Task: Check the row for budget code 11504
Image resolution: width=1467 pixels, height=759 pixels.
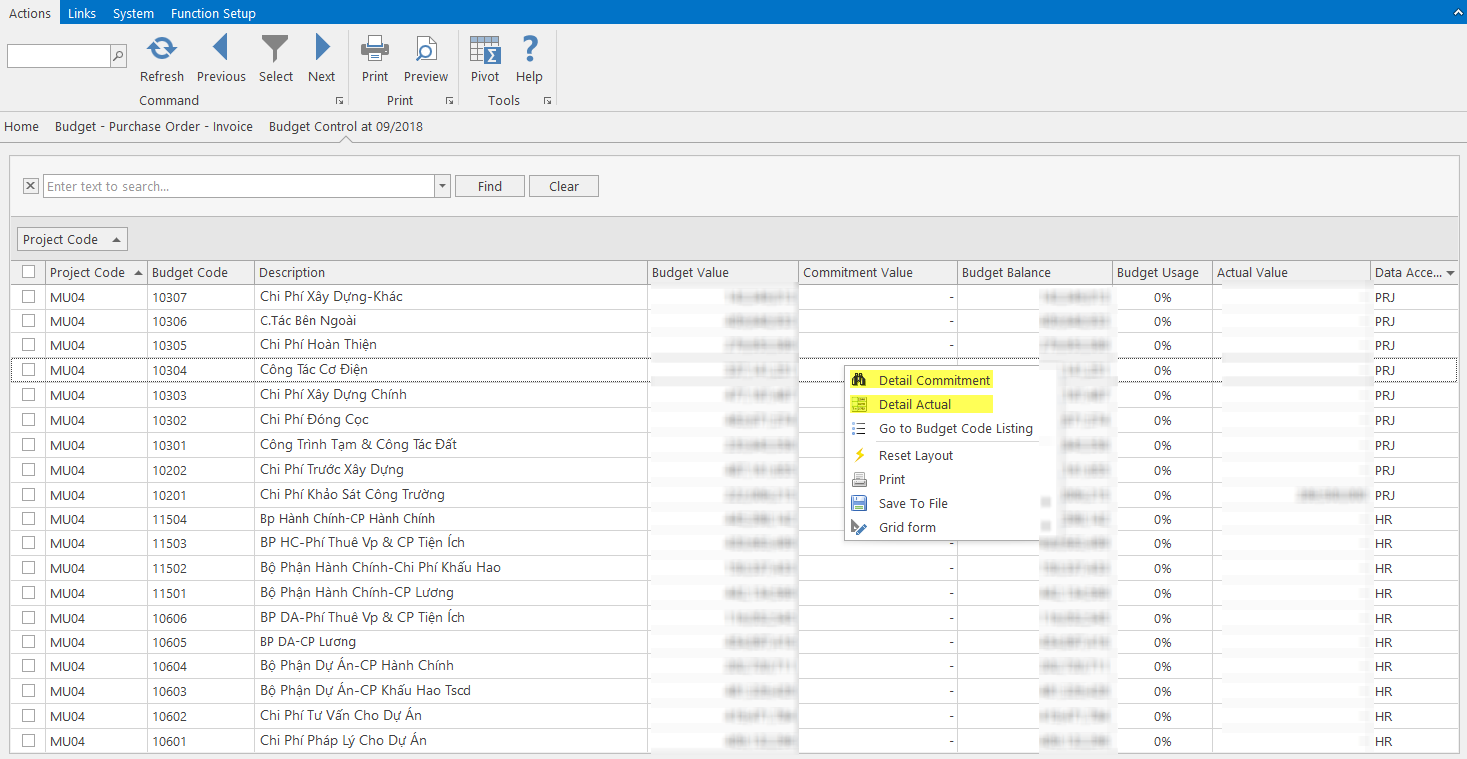Action: click(28, 518)
